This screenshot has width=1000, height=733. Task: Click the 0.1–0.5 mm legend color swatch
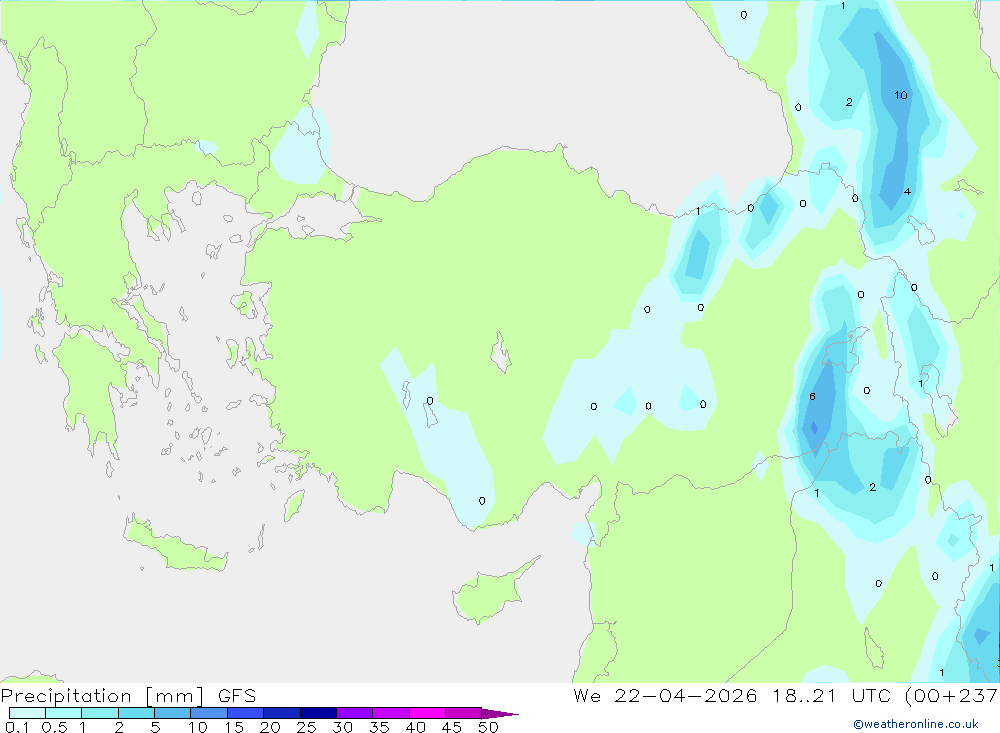(x=27, y=713)
